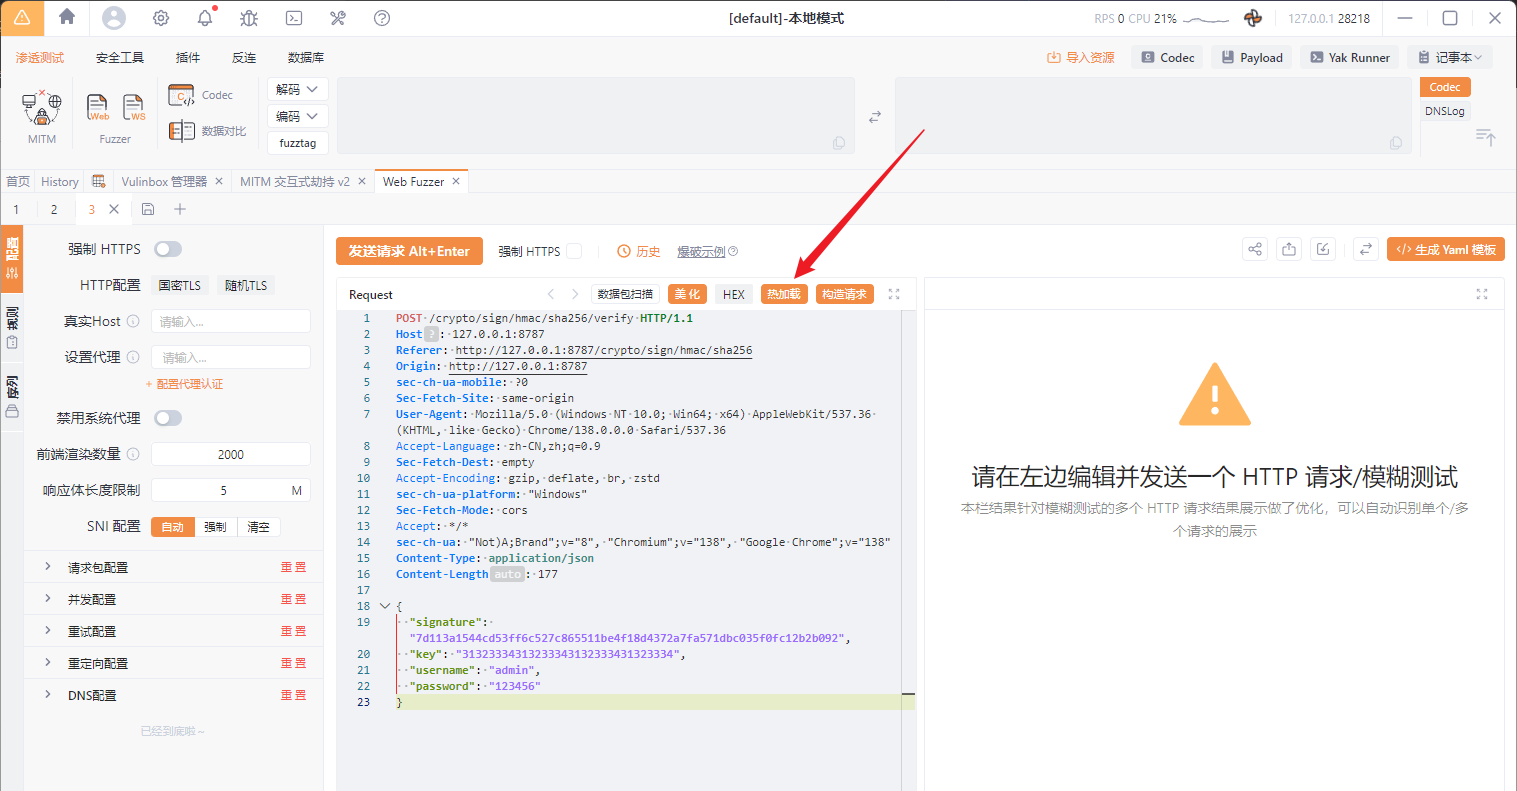Collapse the ribbon using the top-right icon
This screenshot has height=791, width=1517.
1486,137
